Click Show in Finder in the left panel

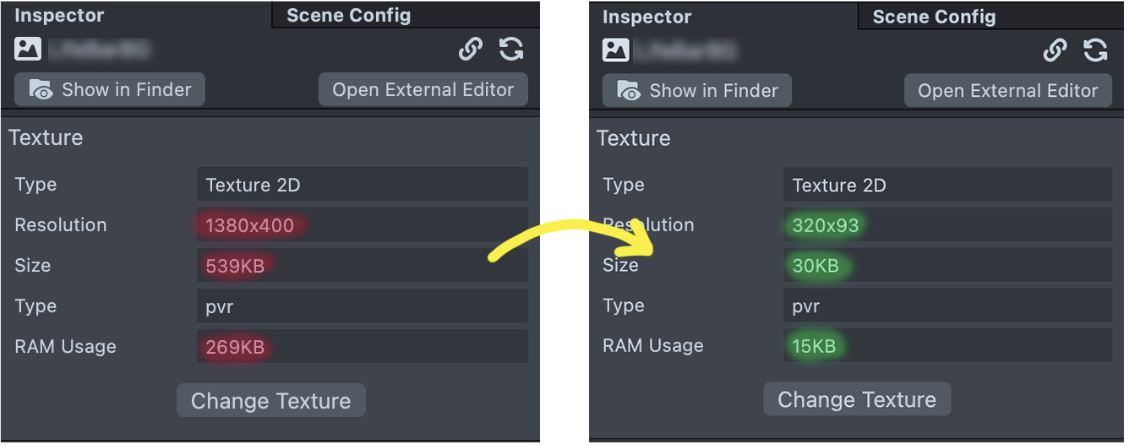110,90
